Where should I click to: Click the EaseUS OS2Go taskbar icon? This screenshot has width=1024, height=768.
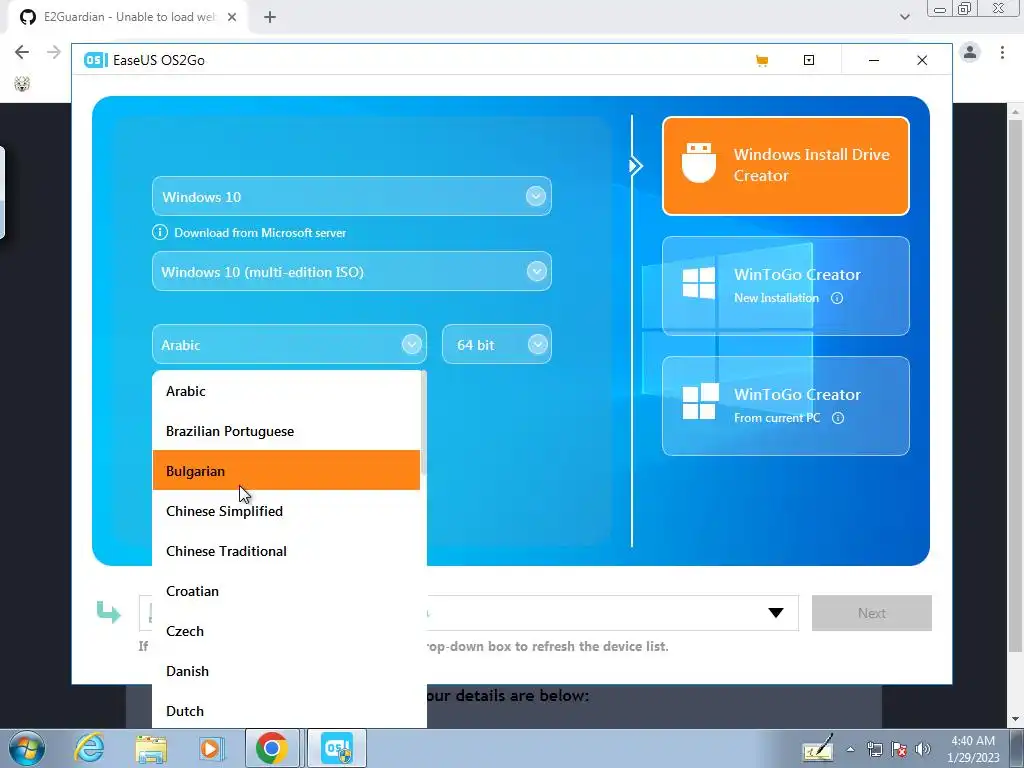(337, 748)
